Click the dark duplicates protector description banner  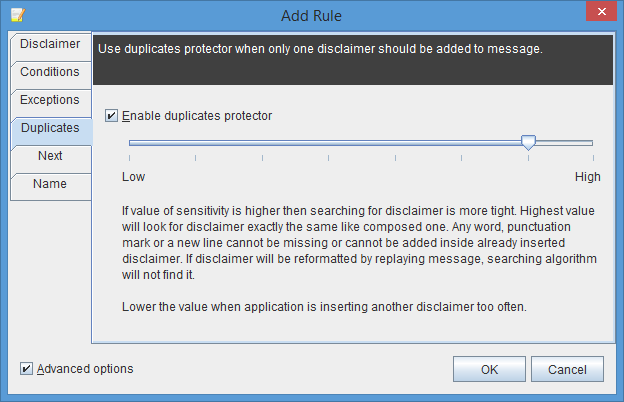tap(353, 60)
